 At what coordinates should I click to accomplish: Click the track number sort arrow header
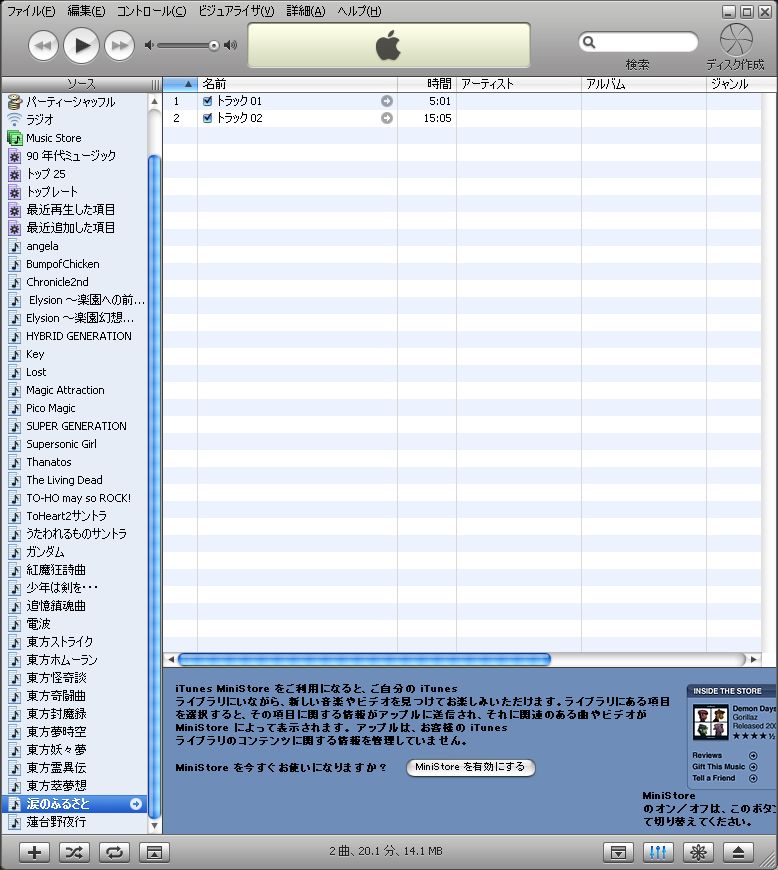[180, 84]
